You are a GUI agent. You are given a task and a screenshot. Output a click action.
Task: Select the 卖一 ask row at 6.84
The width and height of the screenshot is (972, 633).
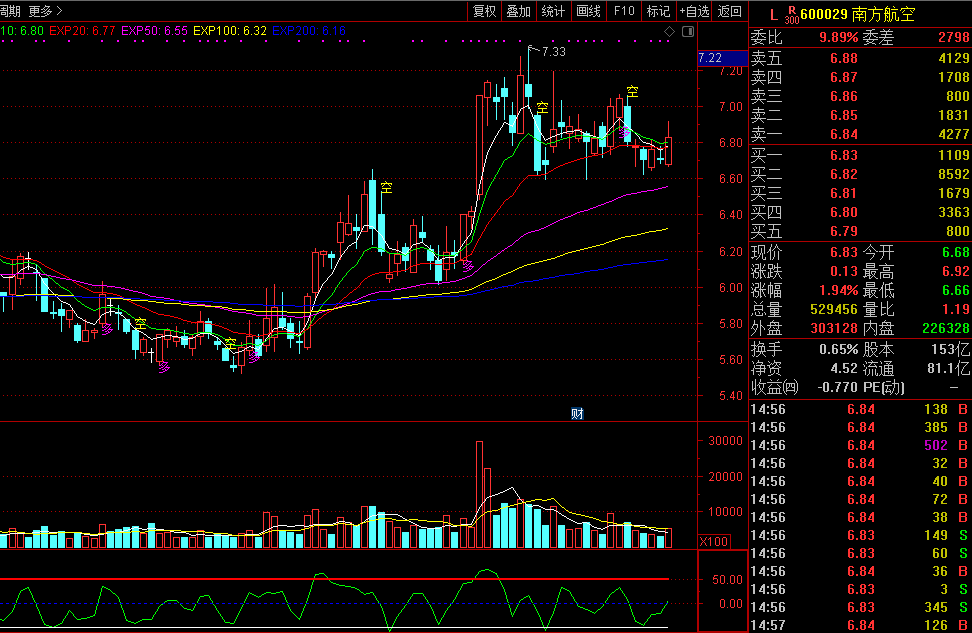click(x=860, y=135)
